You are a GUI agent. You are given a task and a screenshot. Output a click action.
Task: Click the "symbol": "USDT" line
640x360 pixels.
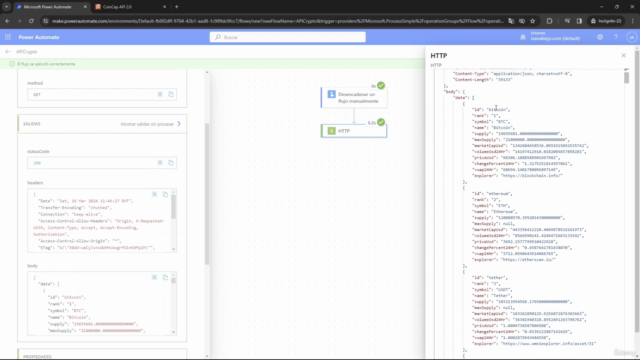point(492,289)
